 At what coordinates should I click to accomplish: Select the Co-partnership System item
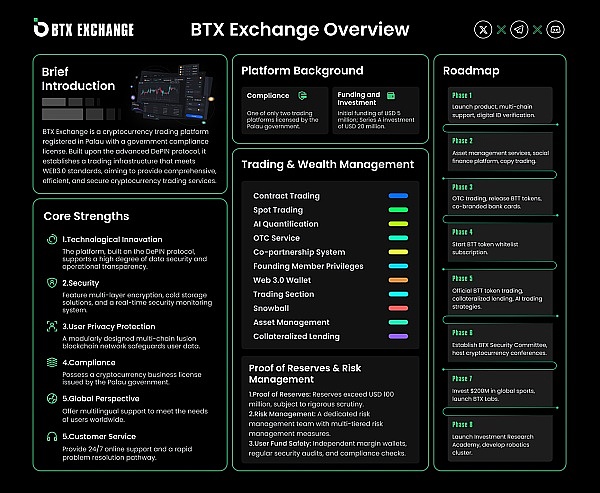(299, 252)
